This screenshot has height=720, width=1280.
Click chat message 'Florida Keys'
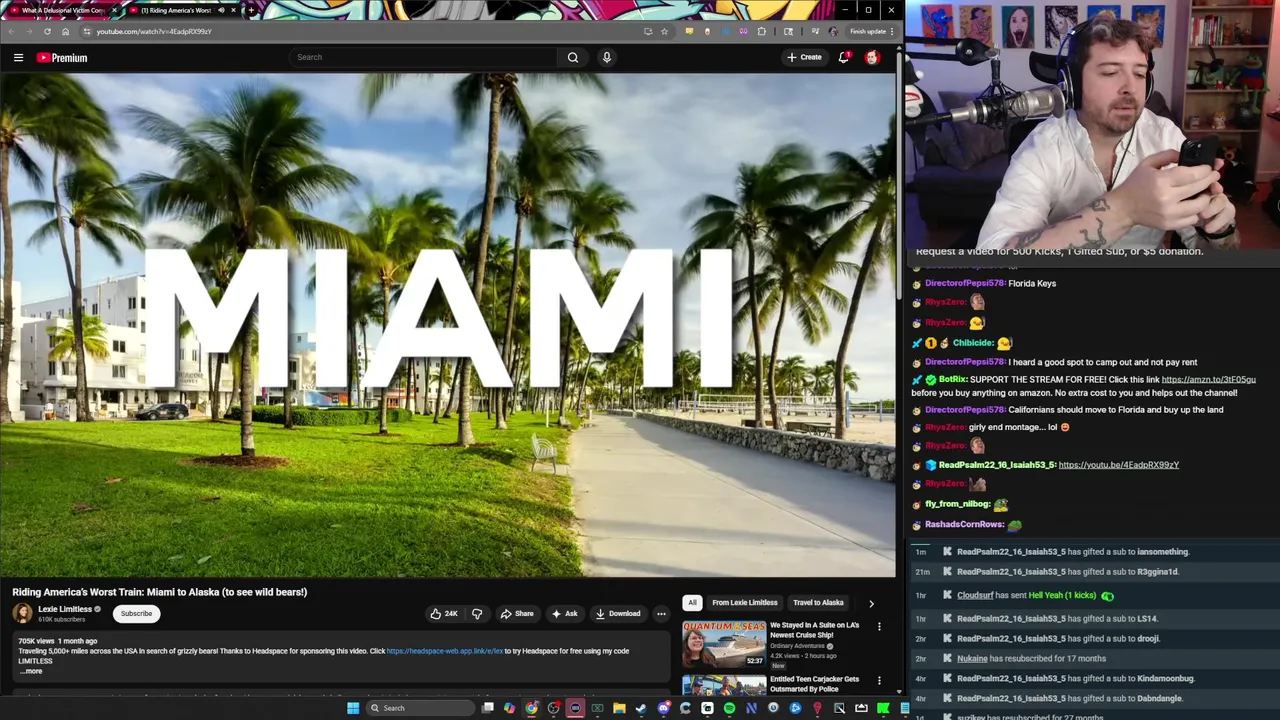(1032, 284)
